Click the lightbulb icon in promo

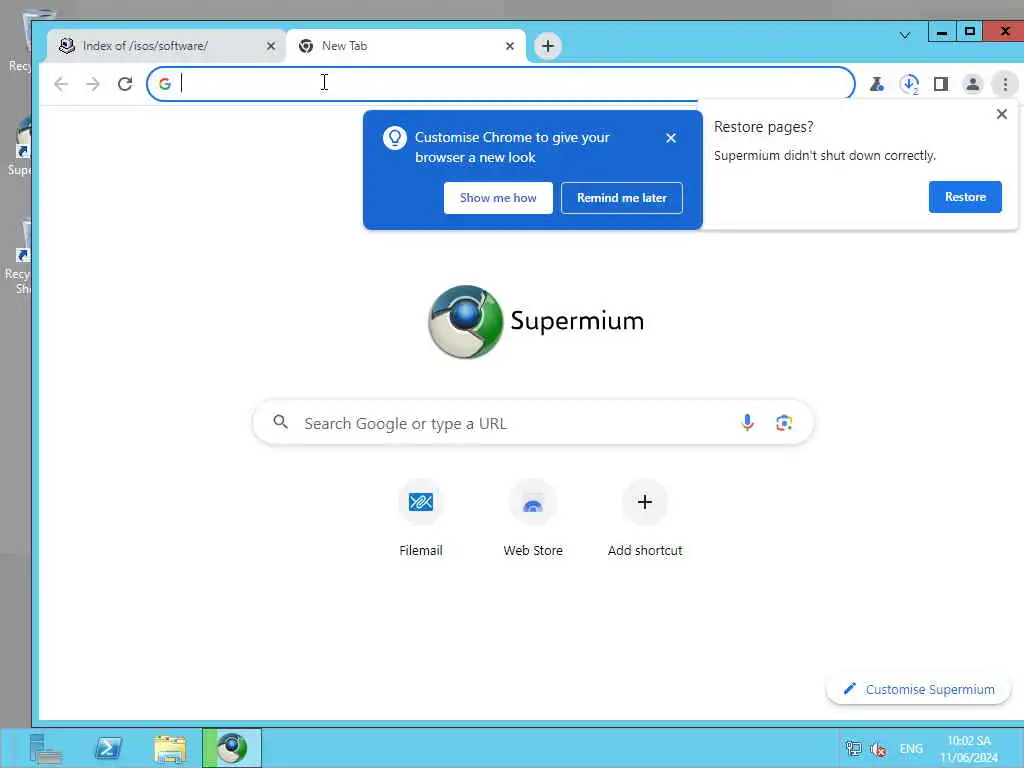(x=394, y=138)
